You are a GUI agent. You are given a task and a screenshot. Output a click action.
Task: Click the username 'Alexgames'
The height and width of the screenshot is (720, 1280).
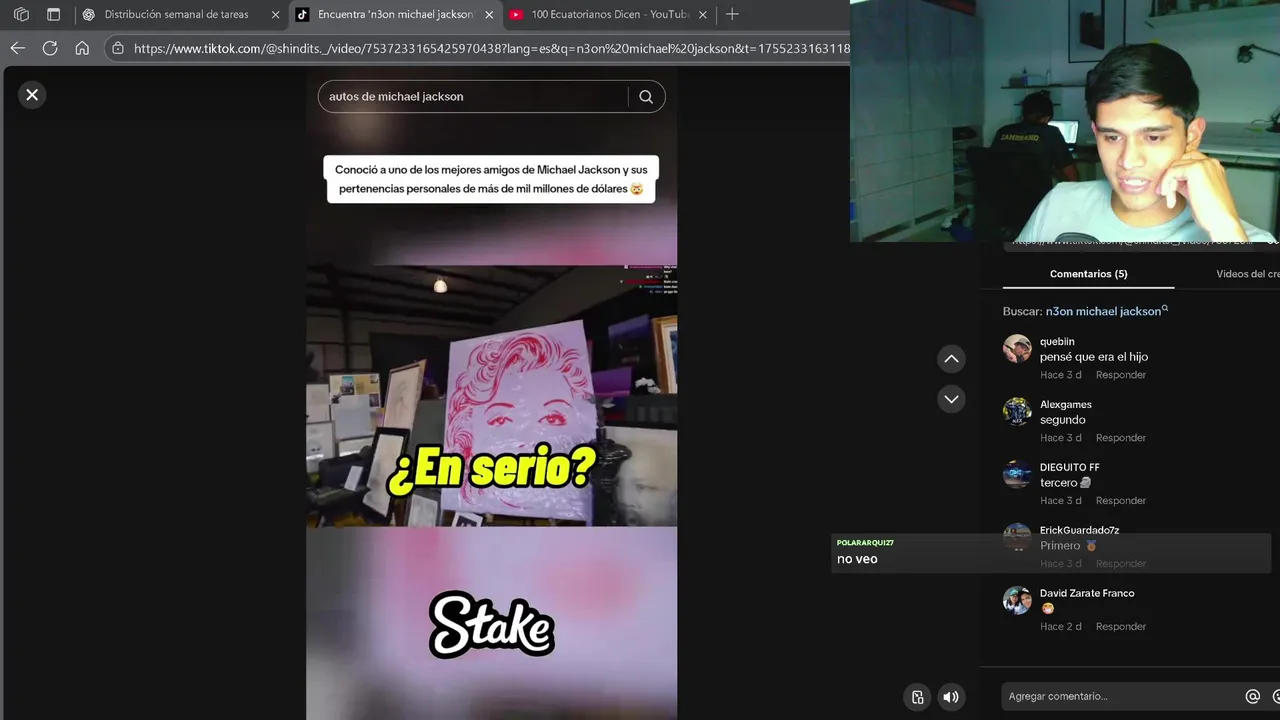coord(1066,405)
